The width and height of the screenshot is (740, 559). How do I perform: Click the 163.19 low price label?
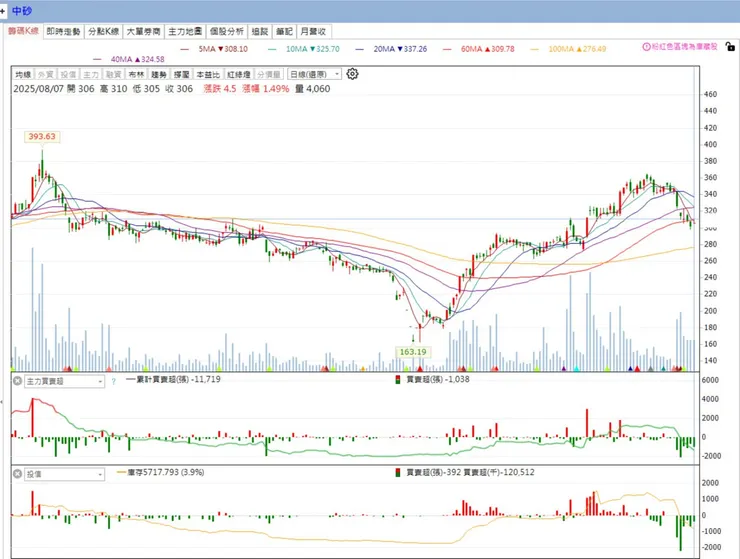pyautogui.click(x=413, y=352)
